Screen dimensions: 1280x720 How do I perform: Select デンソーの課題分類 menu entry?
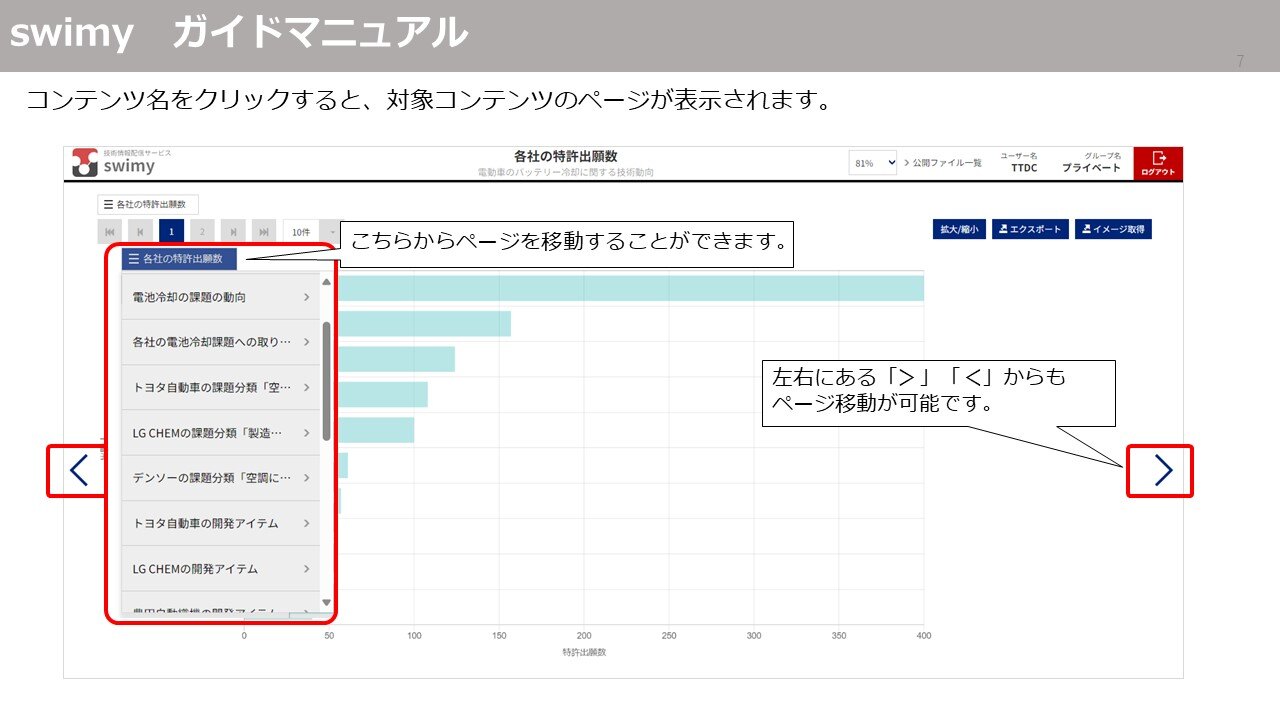click(220, 478)
